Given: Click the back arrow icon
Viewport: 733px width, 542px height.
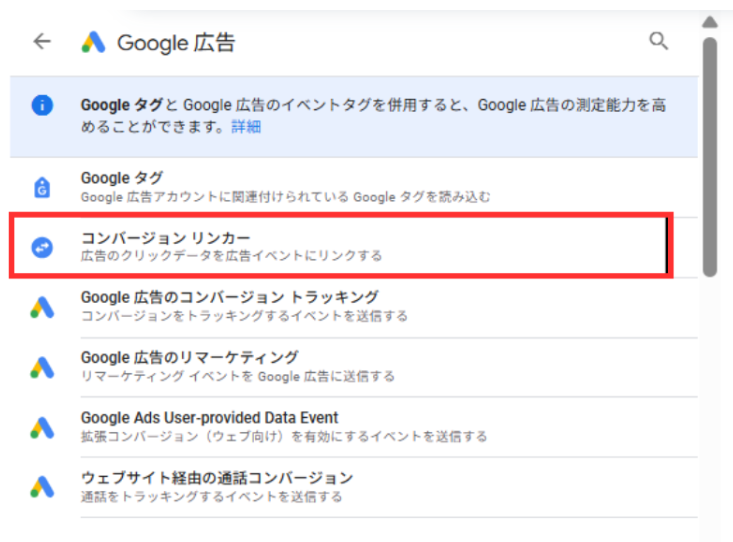Looking at the screenshot, I should coord(42,41).
